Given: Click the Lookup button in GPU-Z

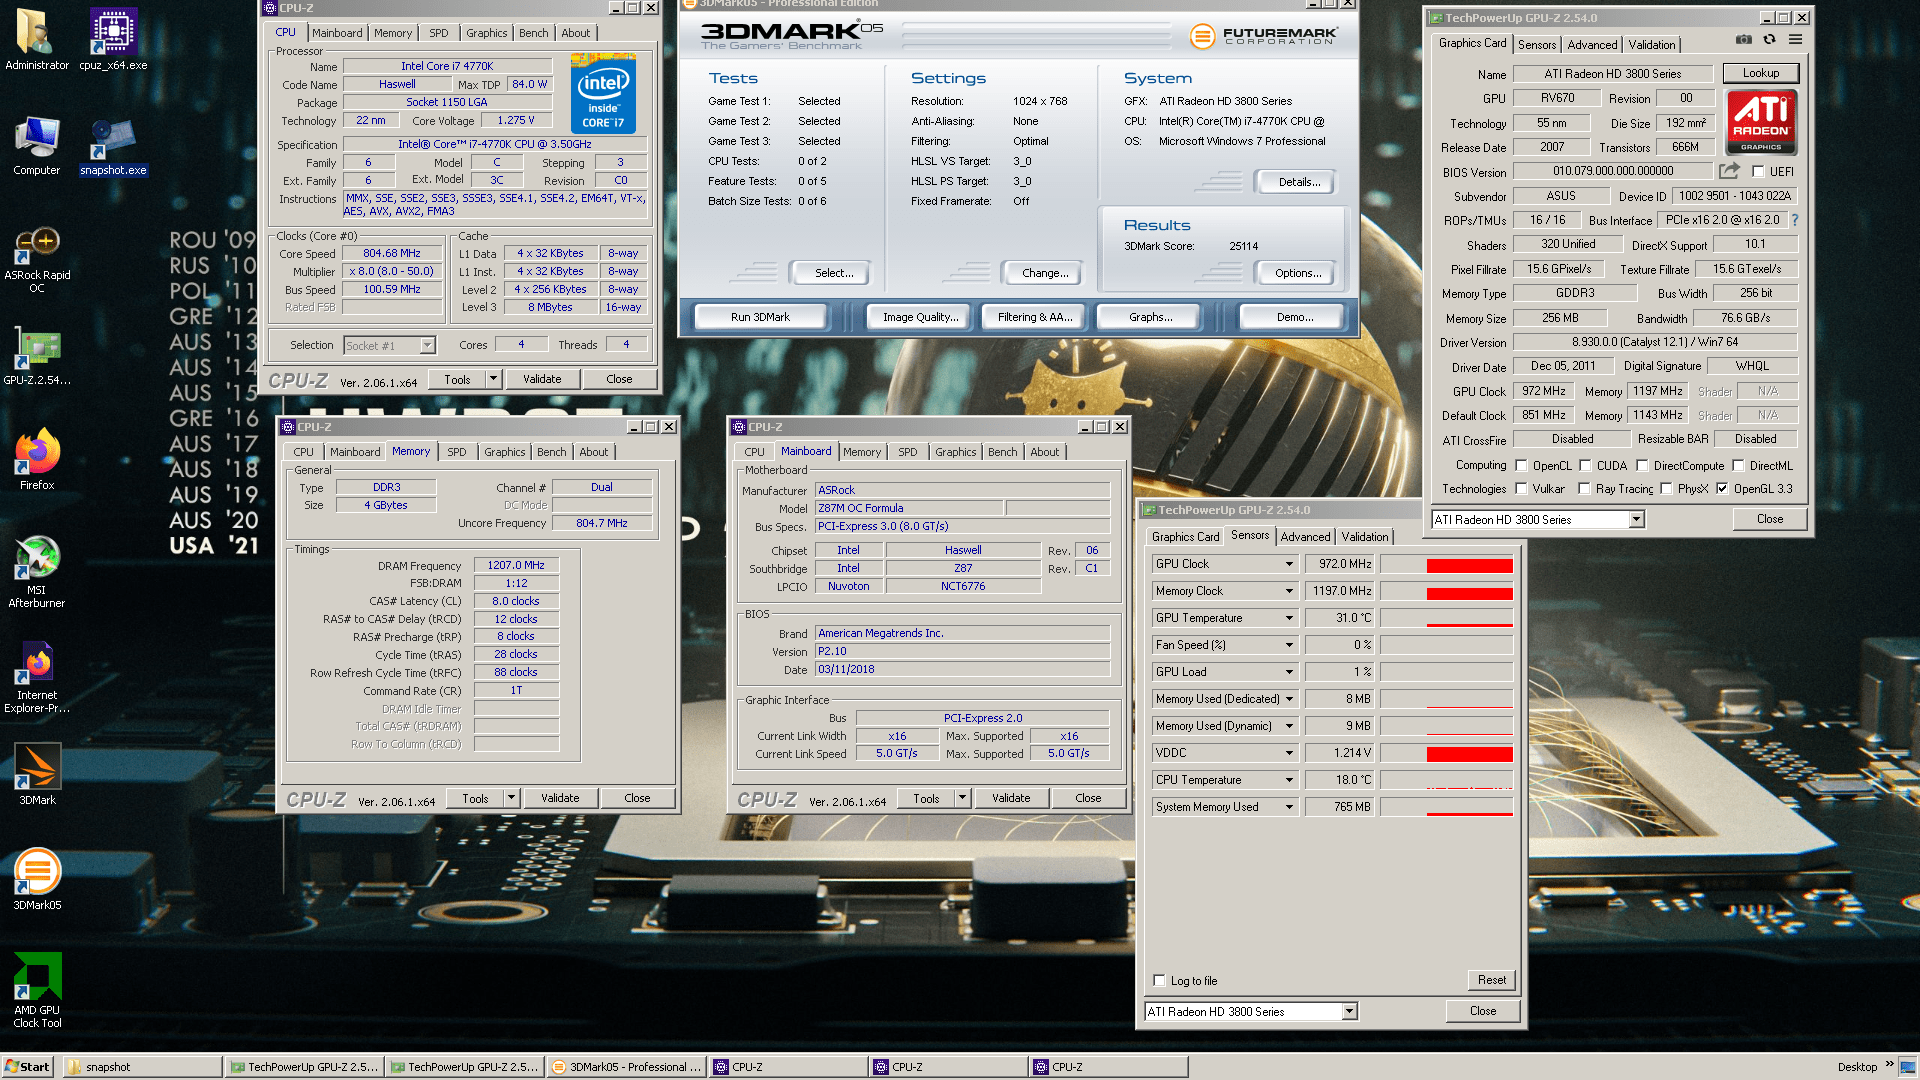Looking at the screenshot, I should click(1760, 73).
